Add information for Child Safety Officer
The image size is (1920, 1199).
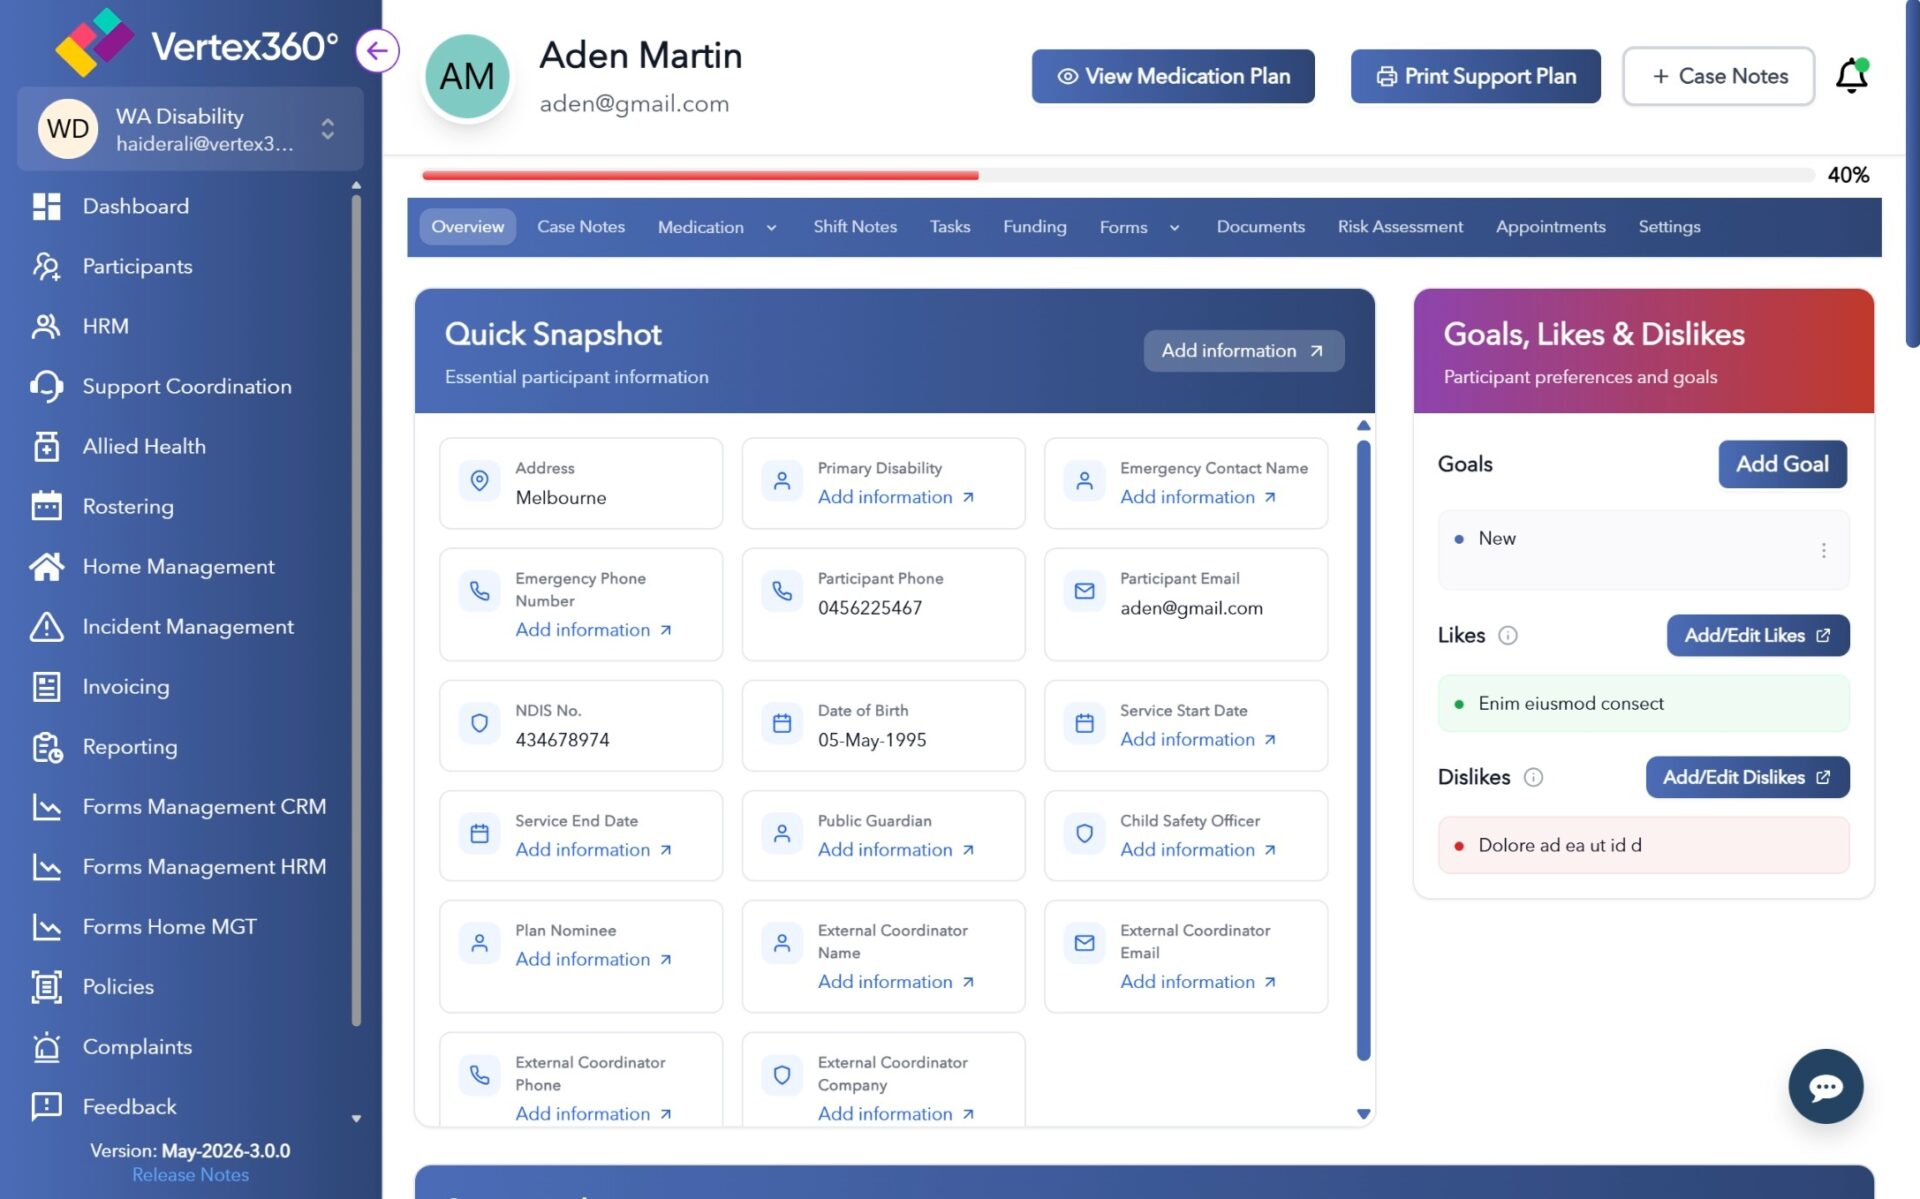coord(1197,849)
